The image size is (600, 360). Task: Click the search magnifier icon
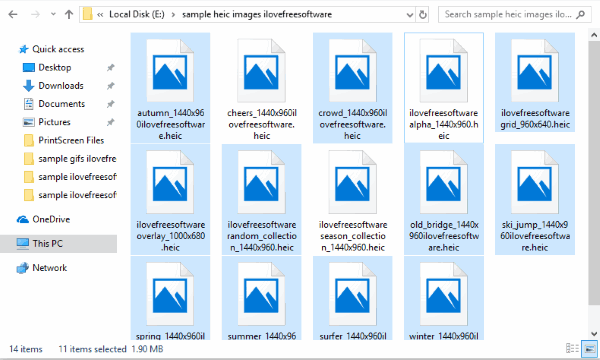(x=580, y=15)
